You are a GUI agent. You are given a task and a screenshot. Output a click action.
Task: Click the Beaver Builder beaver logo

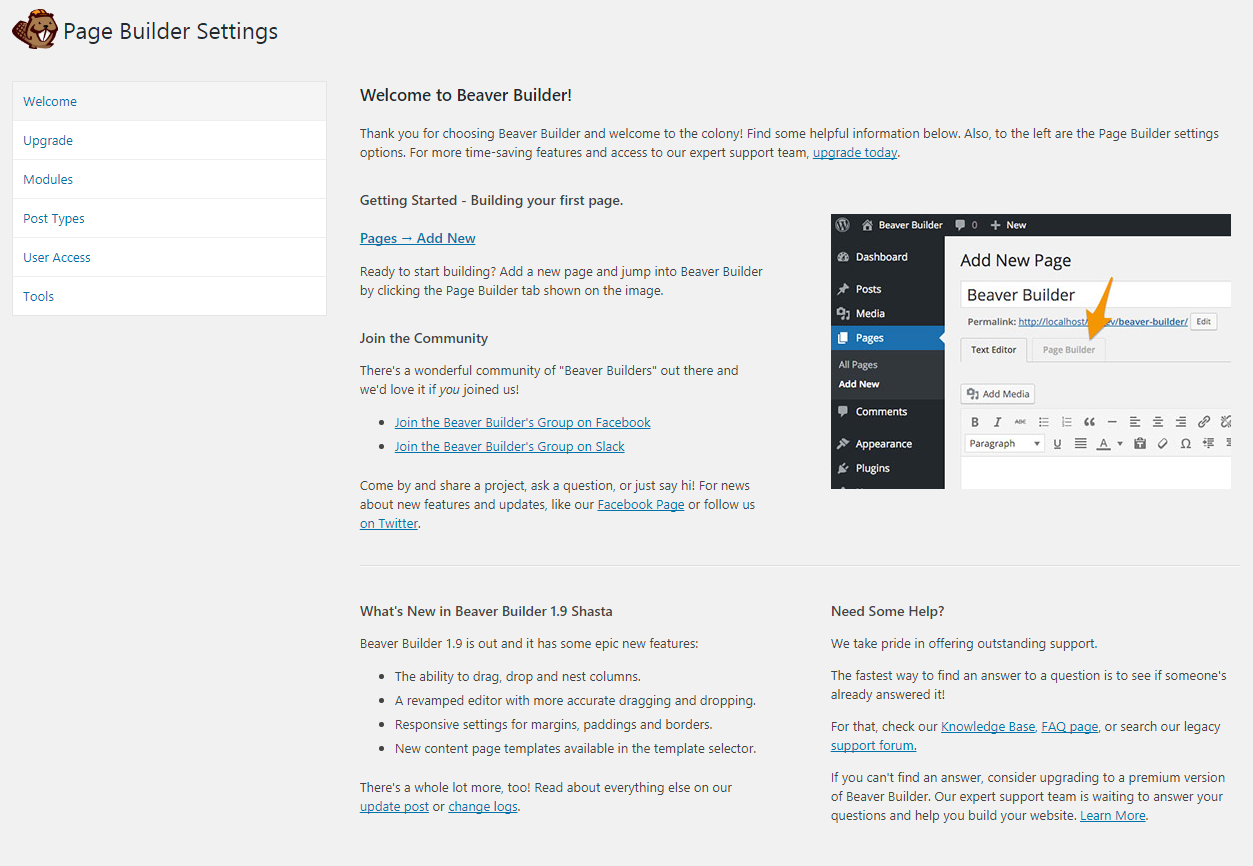pyautogui.click(x=34, y=30)
